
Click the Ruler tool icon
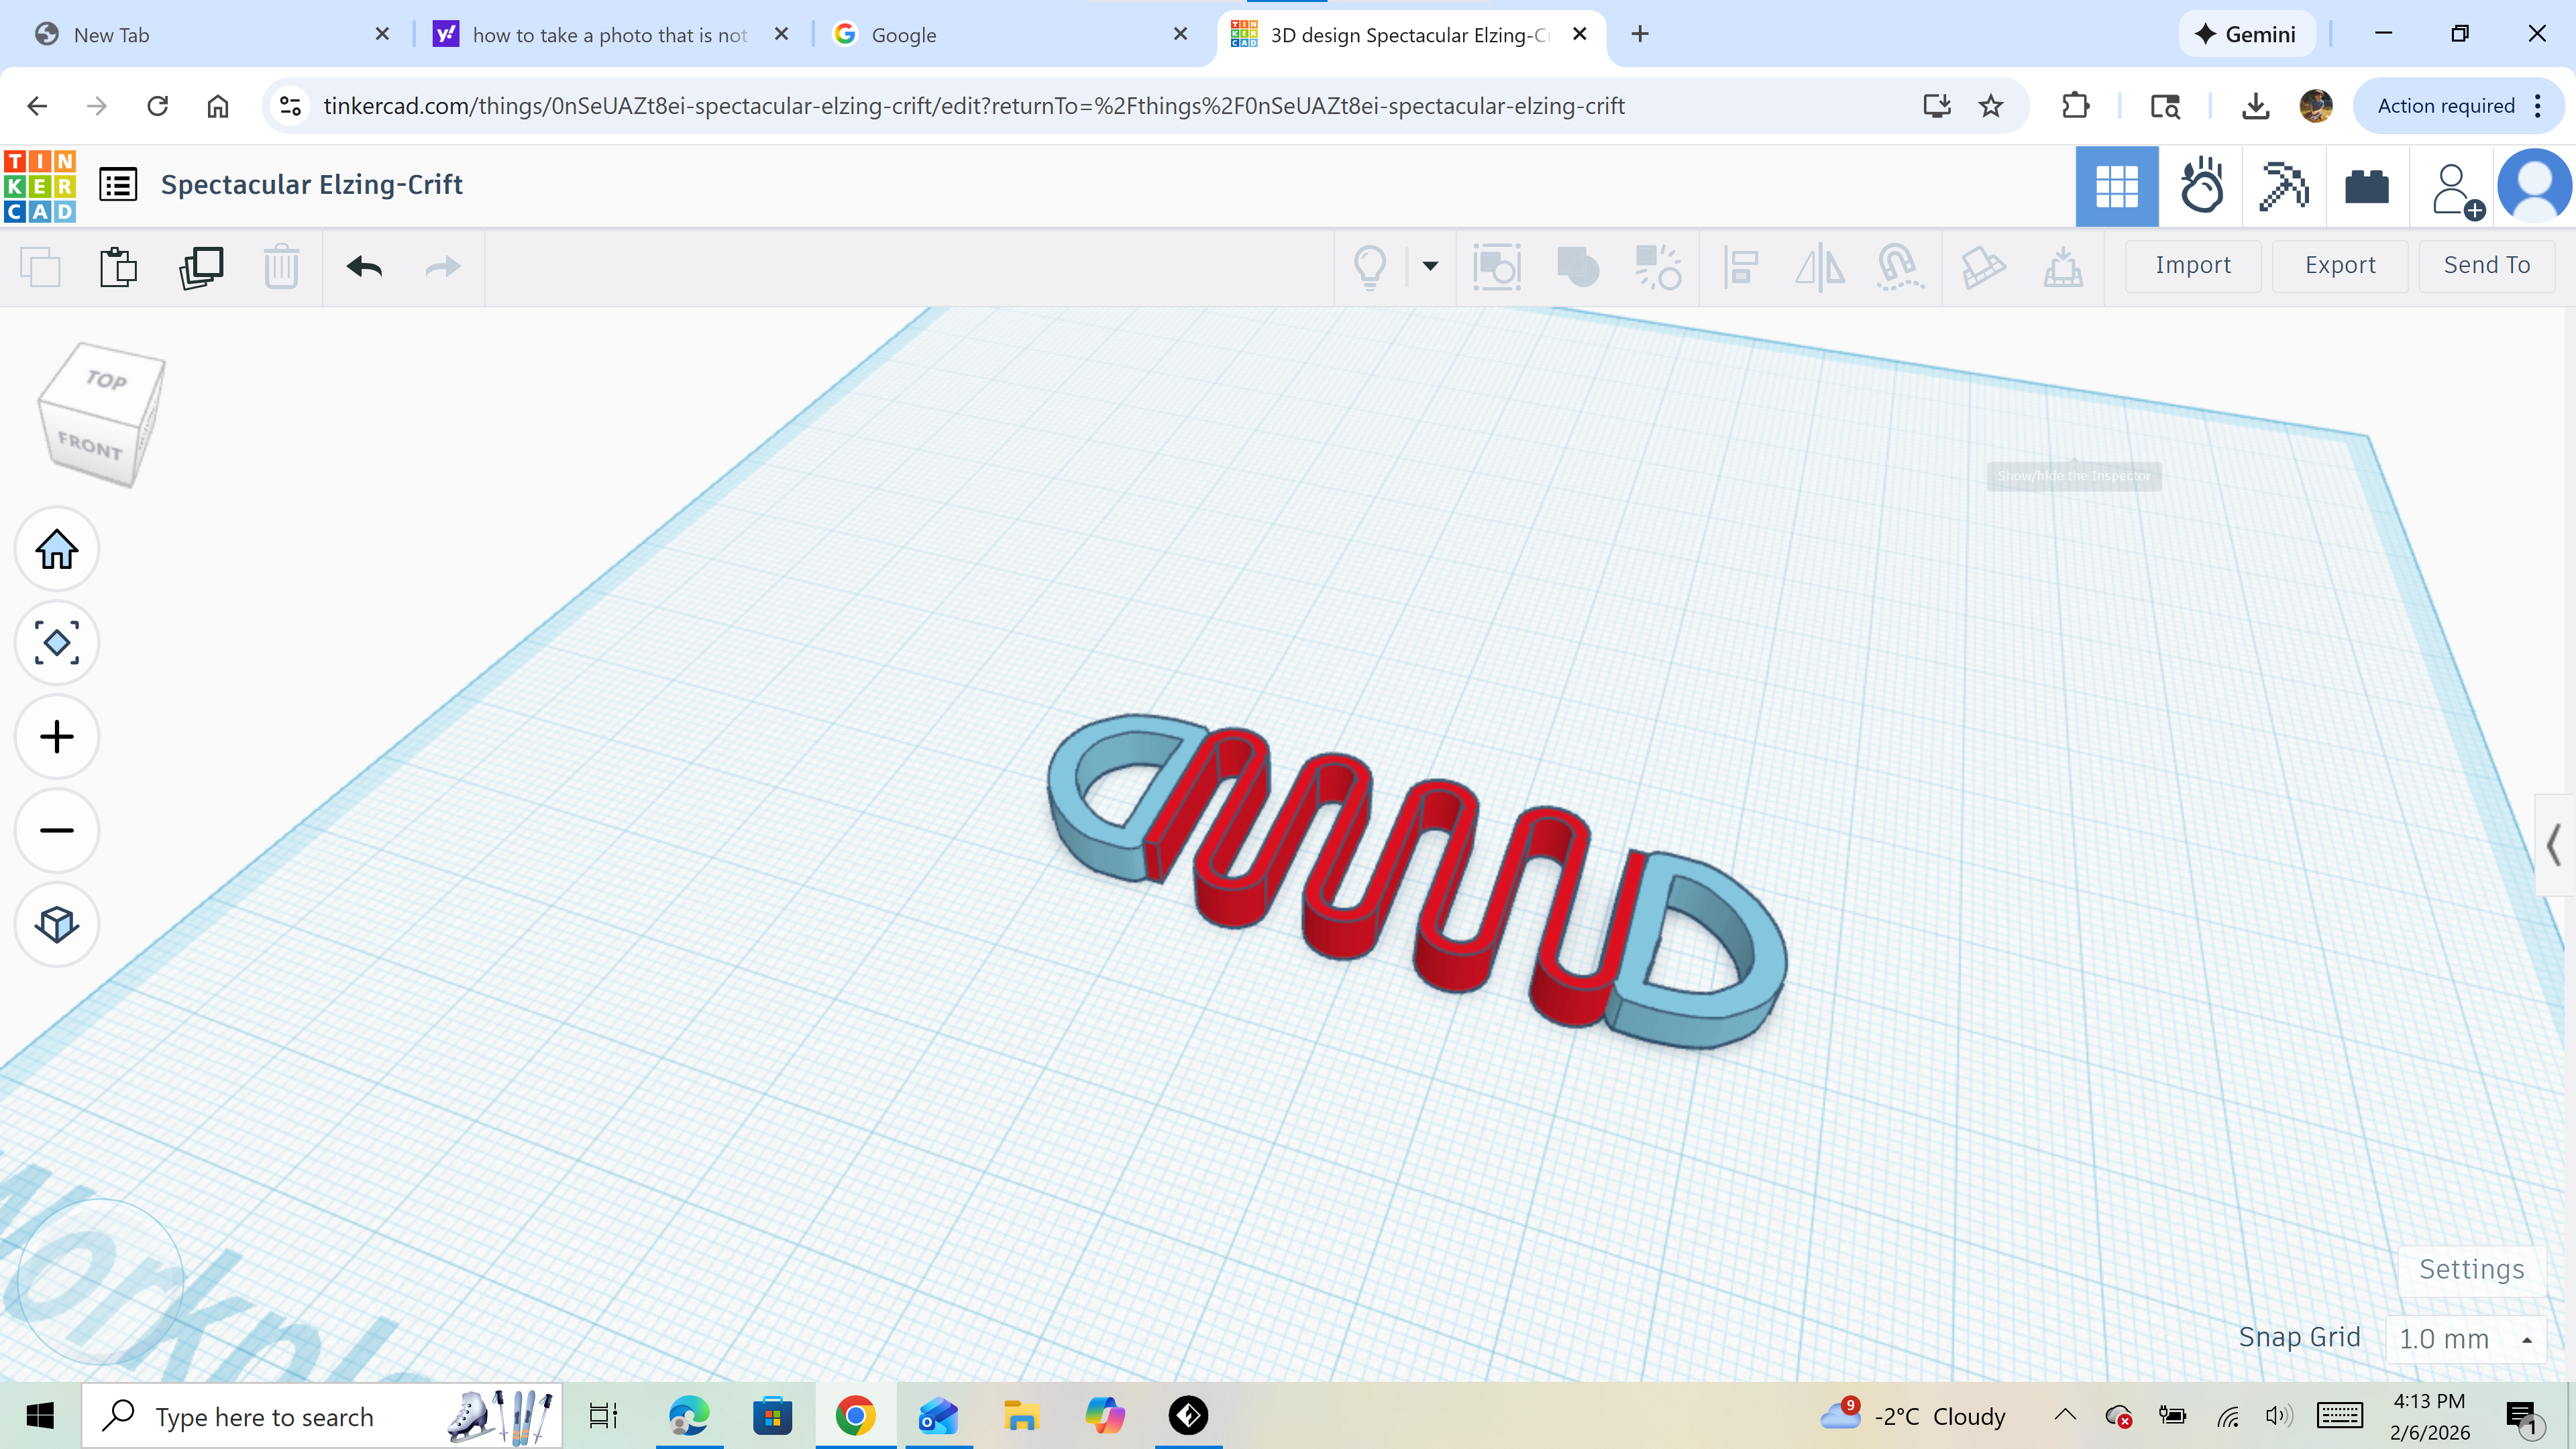tap(2062, 267)
